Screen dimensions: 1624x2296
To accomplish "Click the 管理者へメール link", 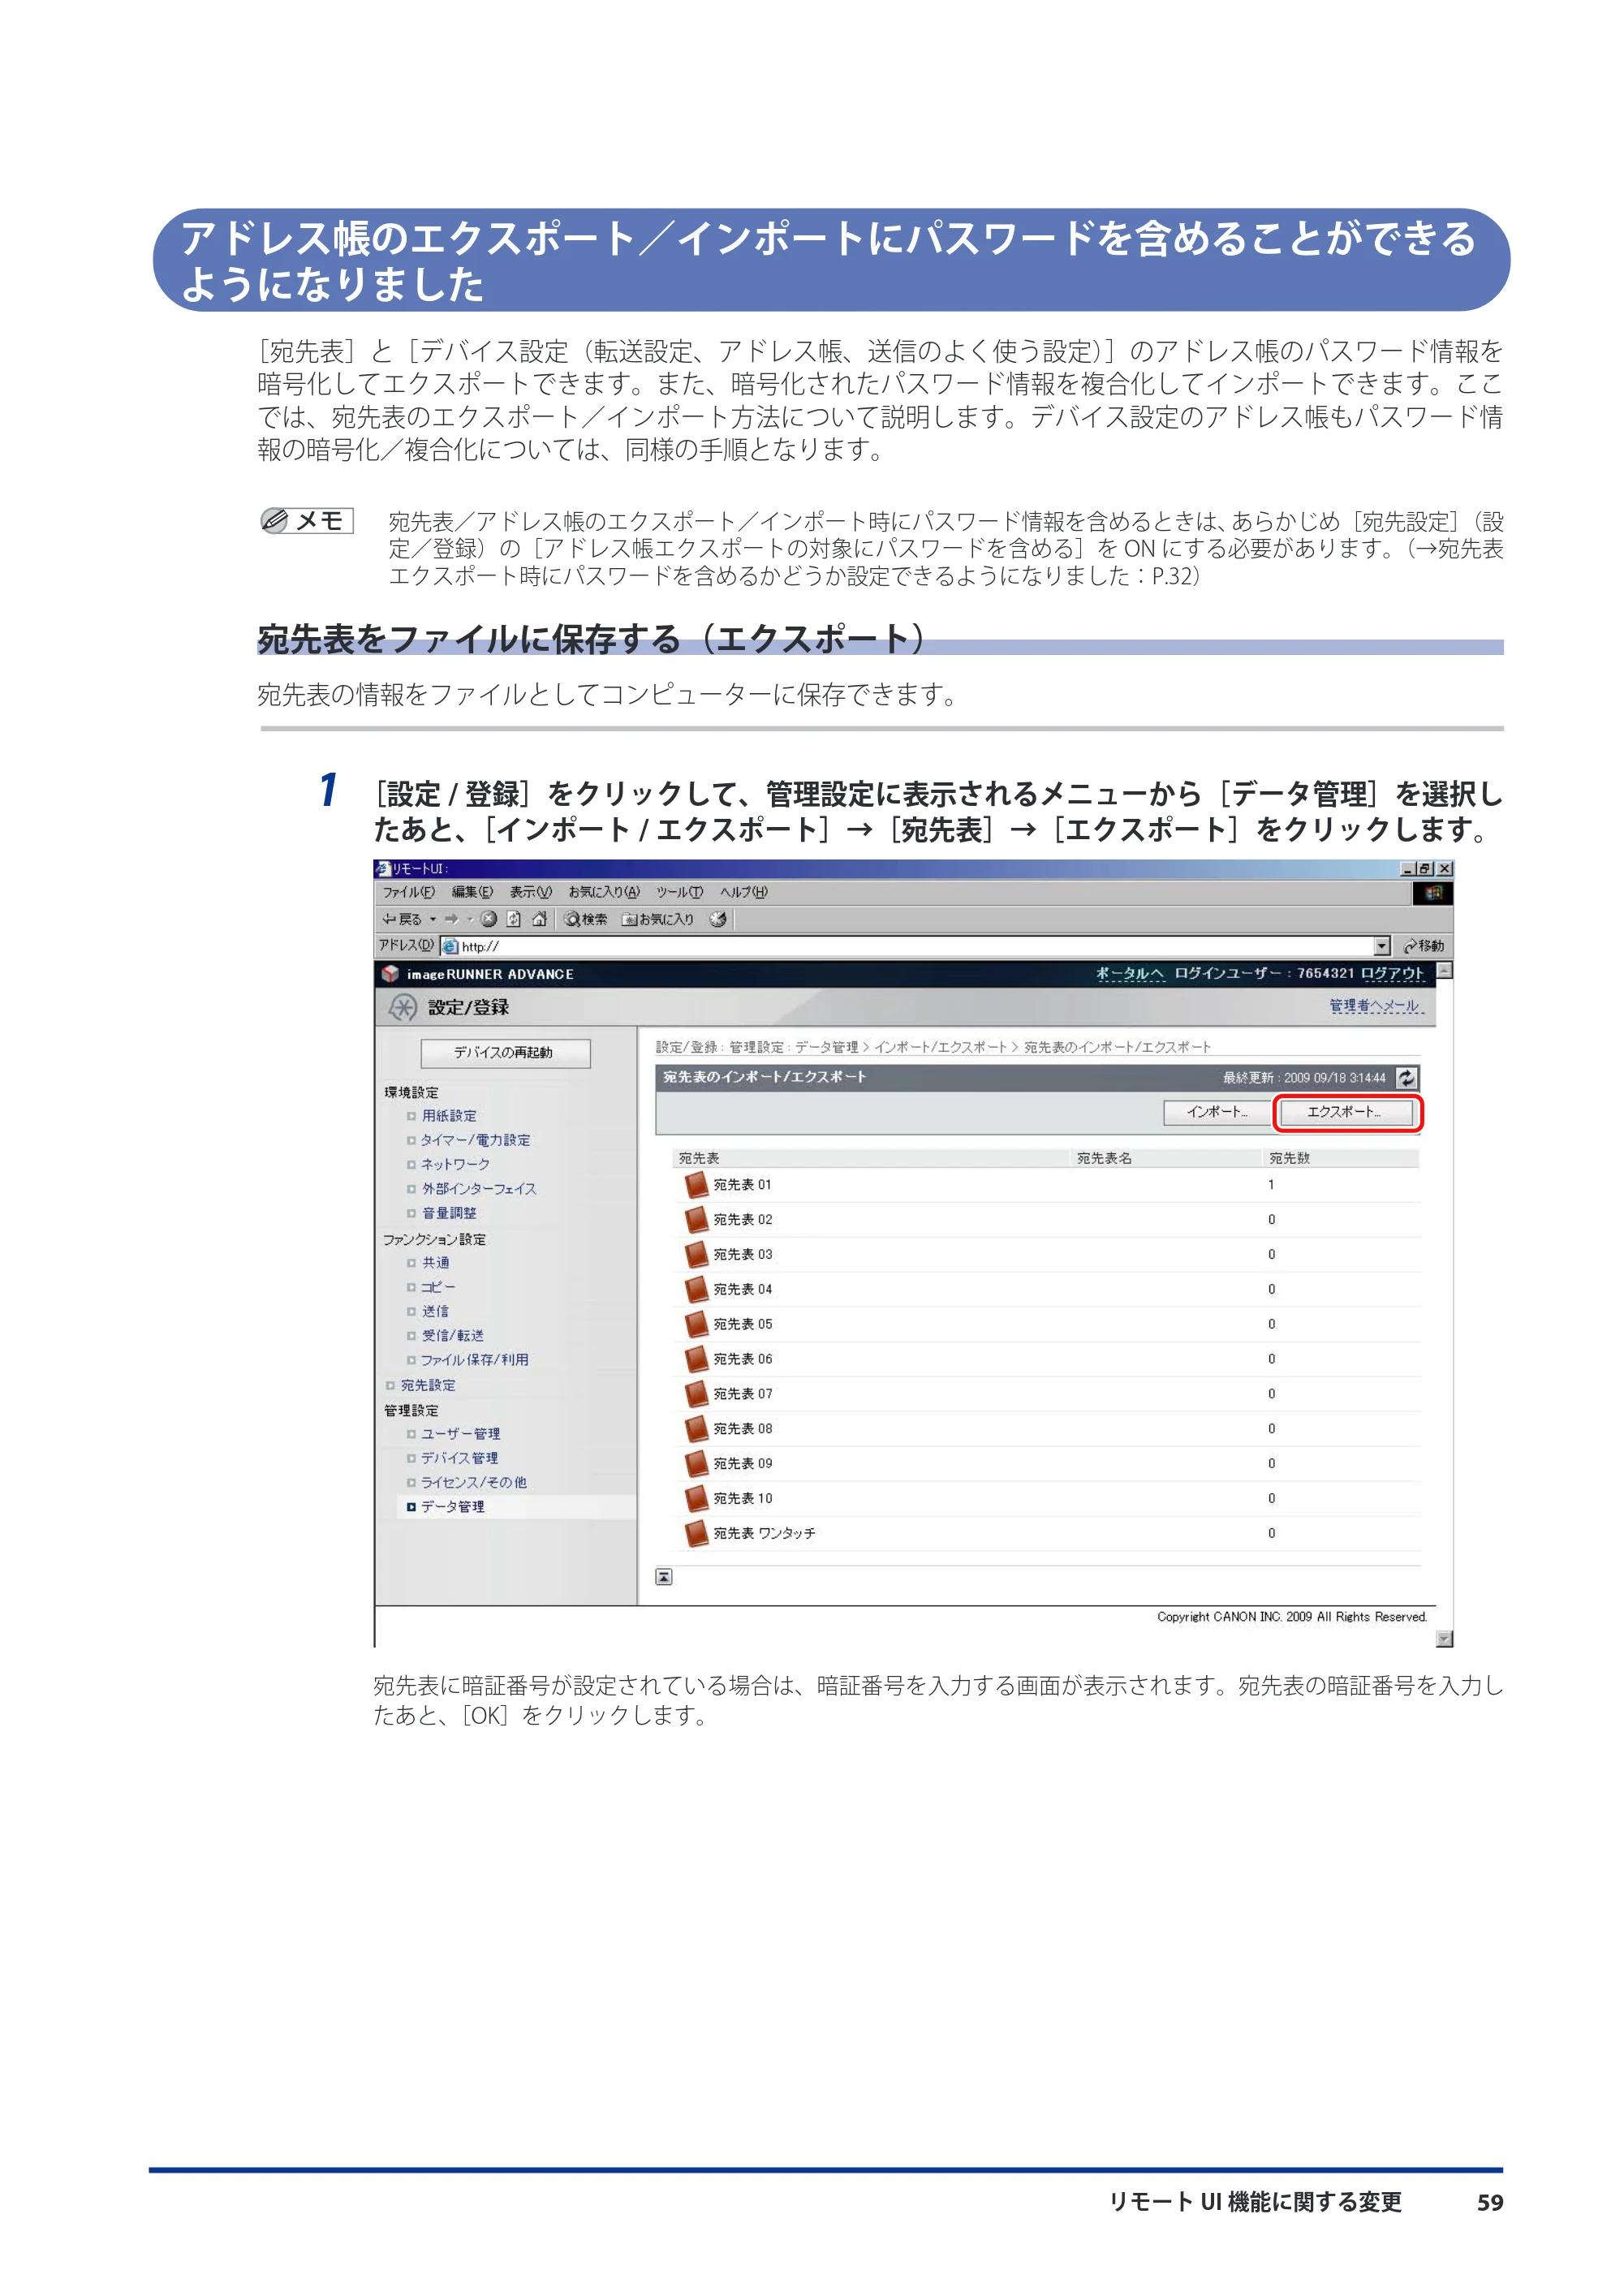I will pos(1375,1005).
